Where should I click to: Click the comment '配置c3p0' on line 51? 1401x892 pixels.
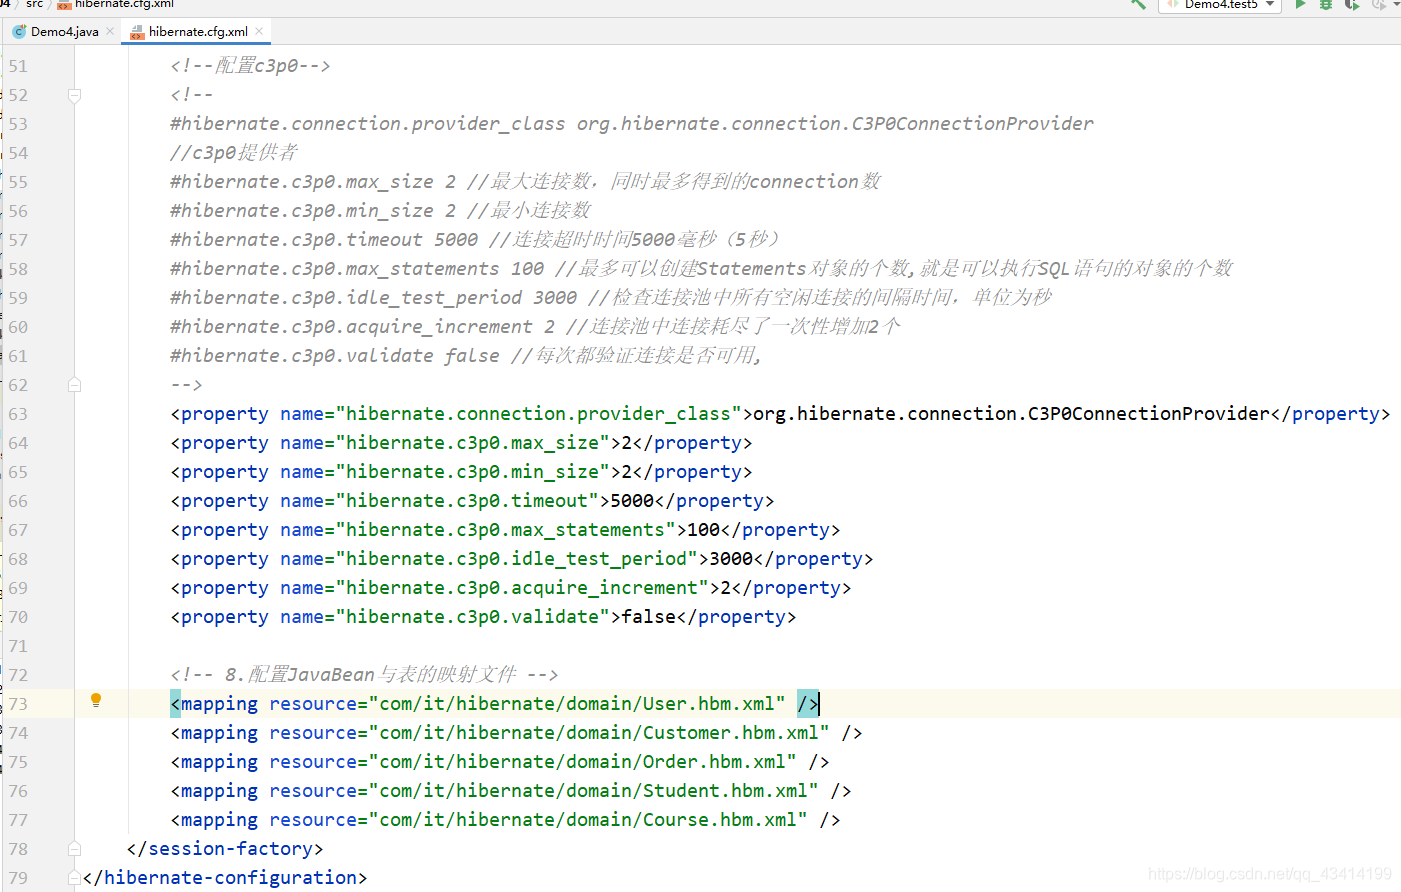(x=250, y=66)
